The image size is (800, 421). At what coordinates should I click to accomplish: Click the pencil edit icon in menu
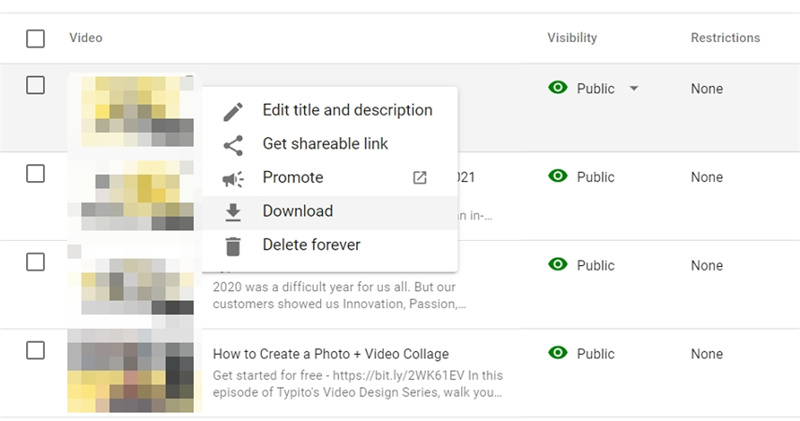tap(233, 111)
